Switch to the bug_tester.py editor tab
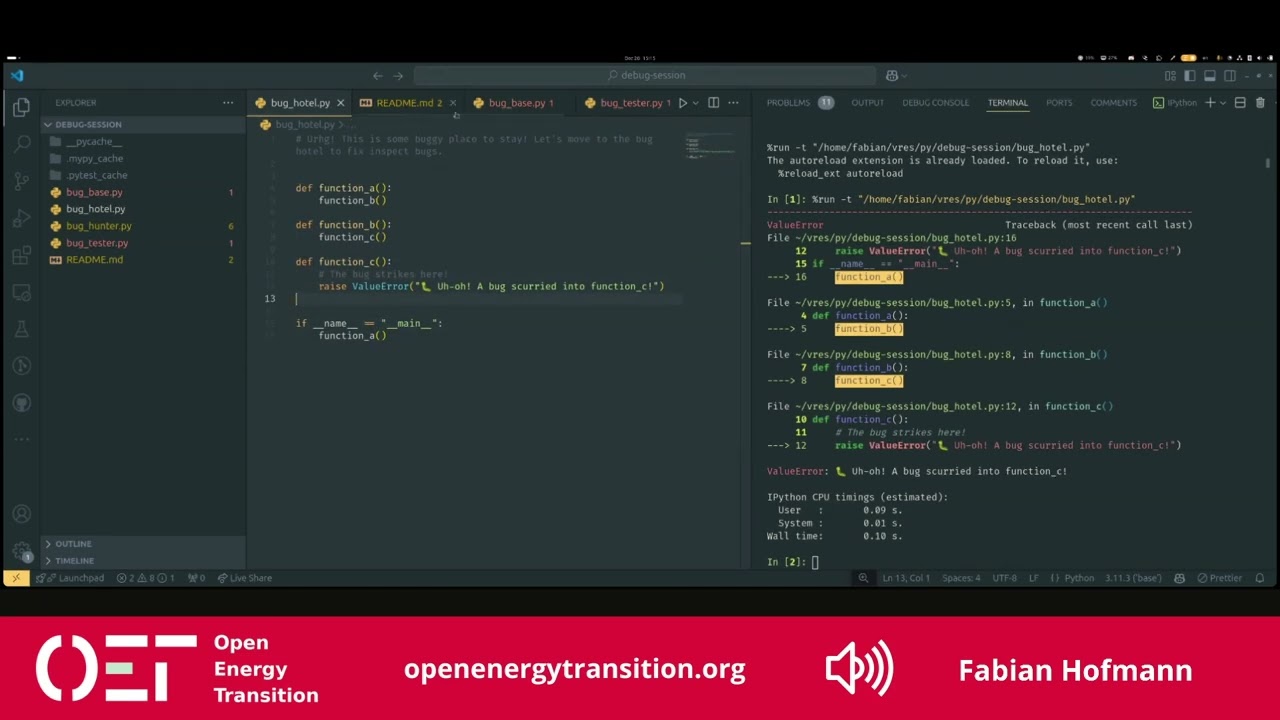The height and width of the screenshot is (720, 1280). pyautogui.click(x=630, y=102)
